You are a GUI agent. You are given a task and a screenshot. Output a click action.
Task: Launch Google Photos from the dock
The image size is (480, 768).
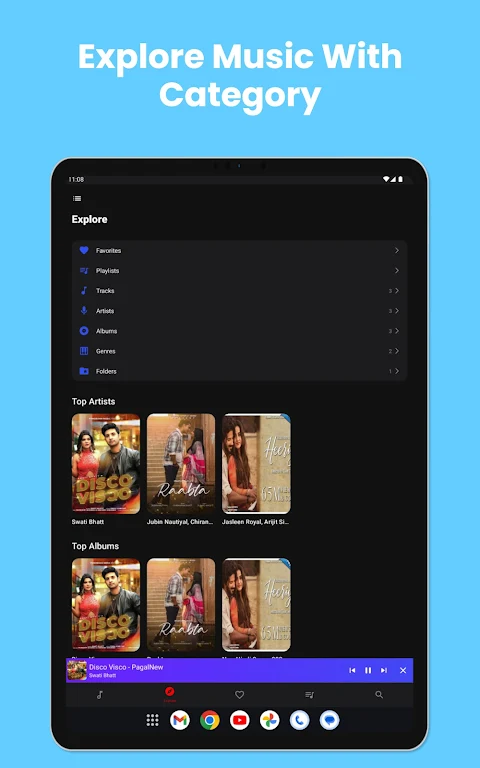[x=269, y=720]
